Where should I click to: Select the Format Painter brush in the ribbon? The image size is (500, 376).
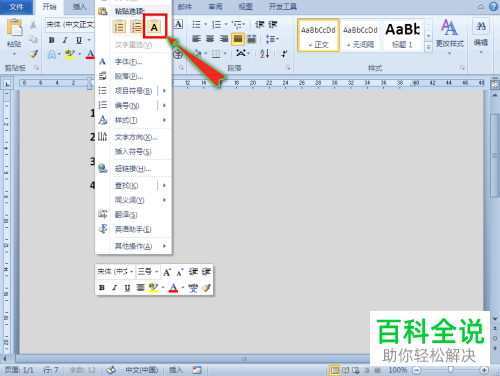click(x=33, y=54)
